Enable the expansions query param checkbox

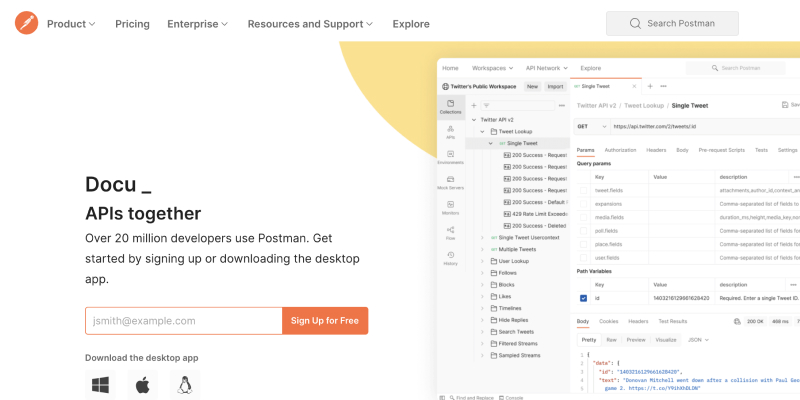(x=583, y=204)
